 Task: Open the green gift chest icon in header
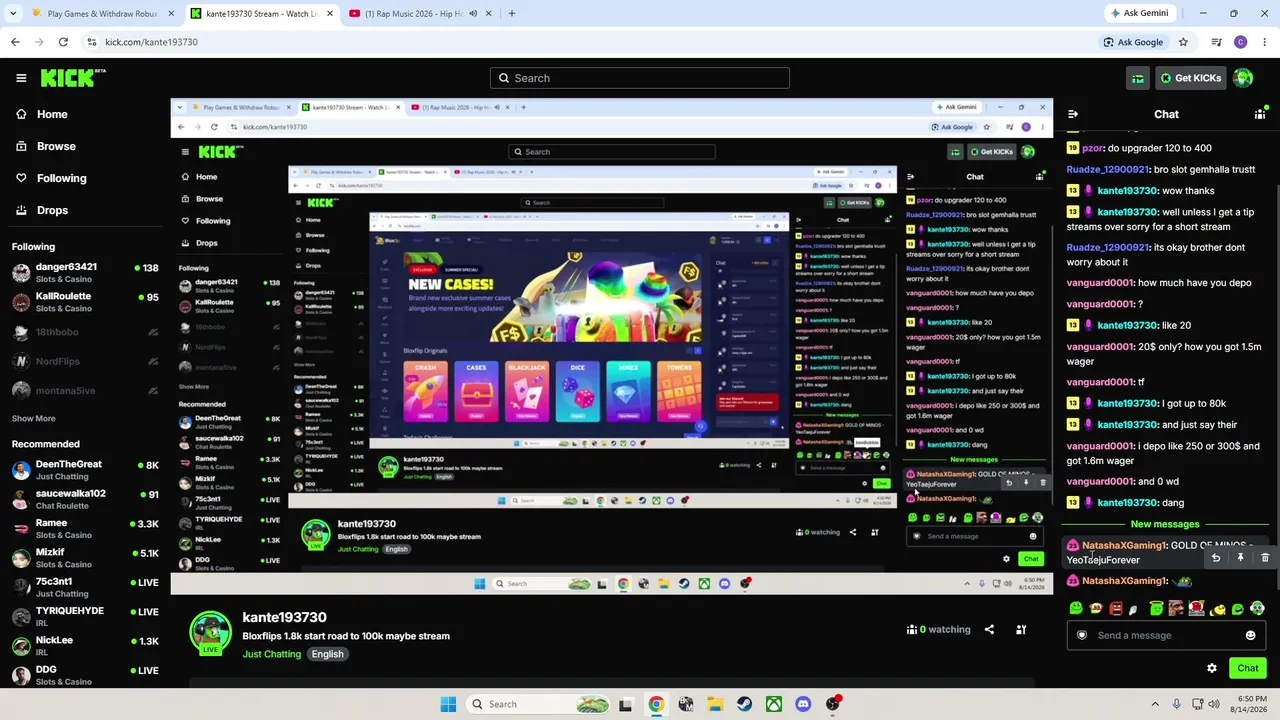(x=1138, y=78)
